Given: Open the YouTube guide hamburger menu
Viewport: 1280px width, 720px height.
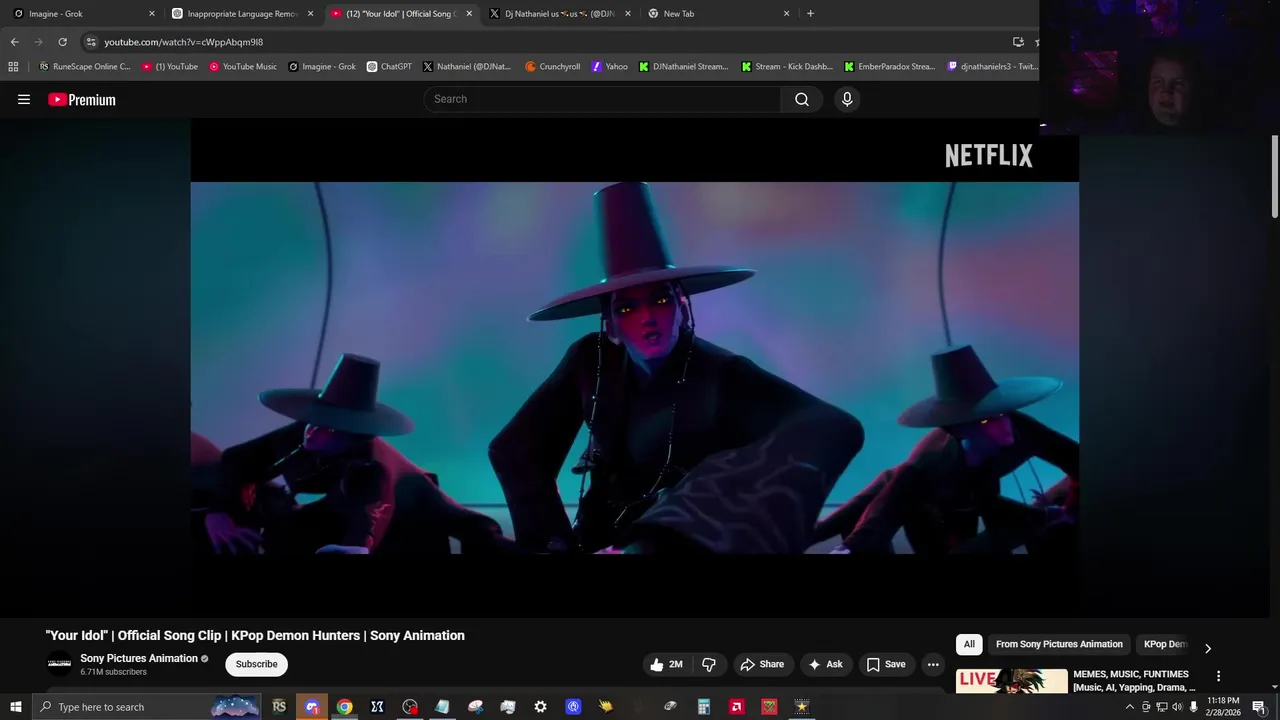Looking at the screenshot, I should (24, 99).
